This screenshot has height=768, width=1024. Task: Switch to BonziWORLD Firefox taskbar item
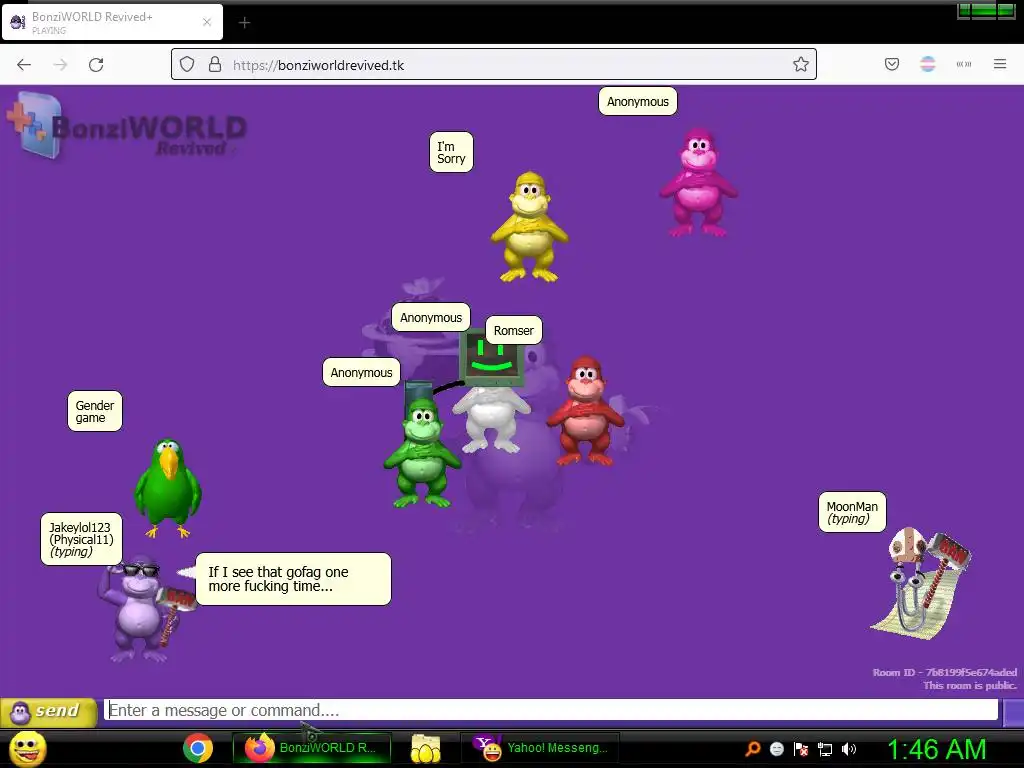(x=312, y=748)
